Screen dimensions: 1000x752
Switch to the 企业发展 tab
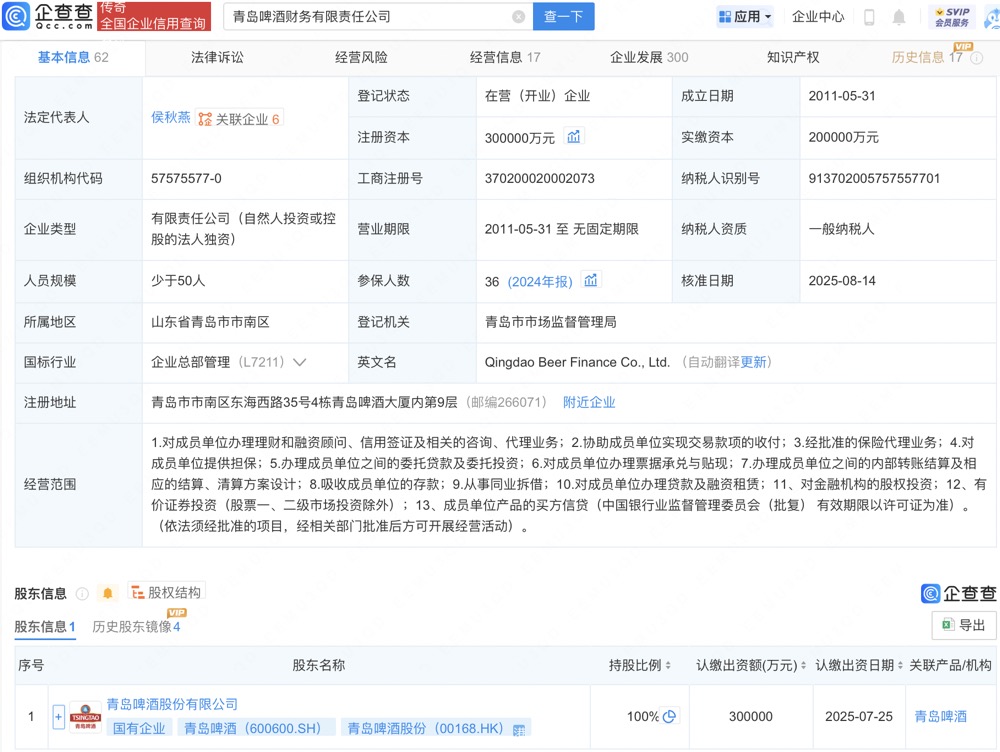click(x=649, y=57)
